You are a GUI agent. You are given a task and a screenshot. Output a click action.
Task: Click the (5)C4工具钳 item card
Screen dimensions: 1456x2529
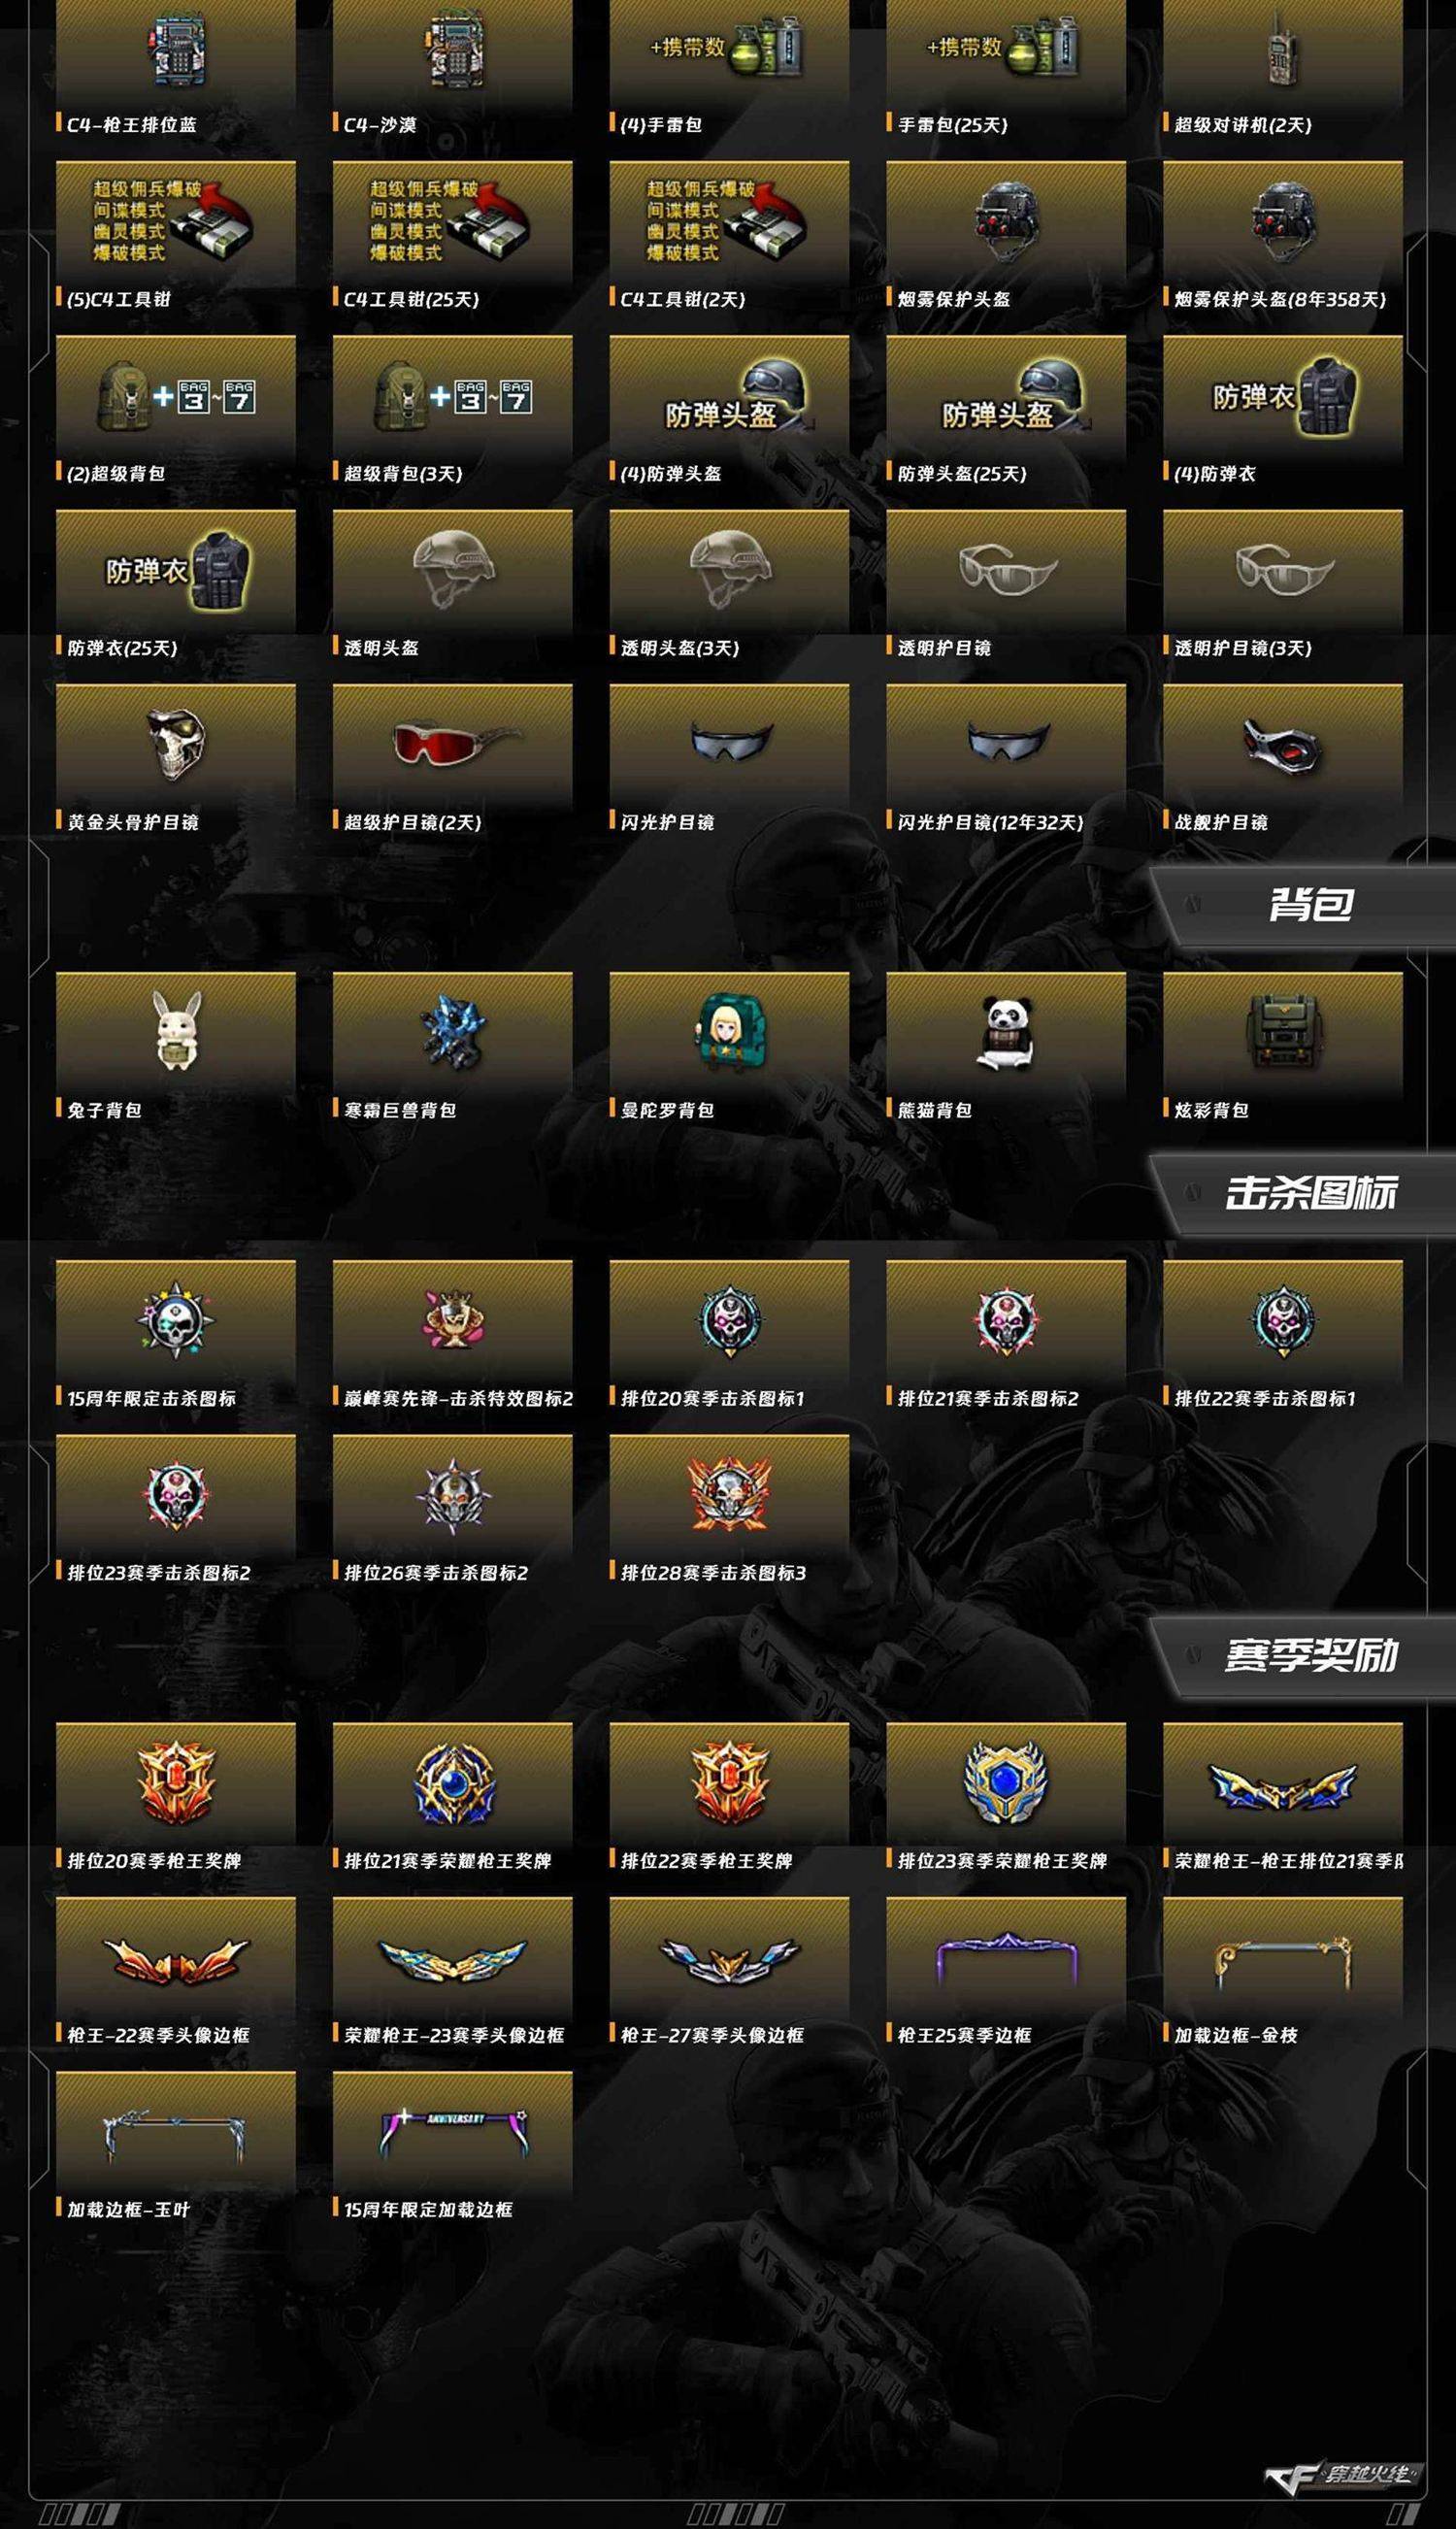pyautogui.click(x=176, y=236)
